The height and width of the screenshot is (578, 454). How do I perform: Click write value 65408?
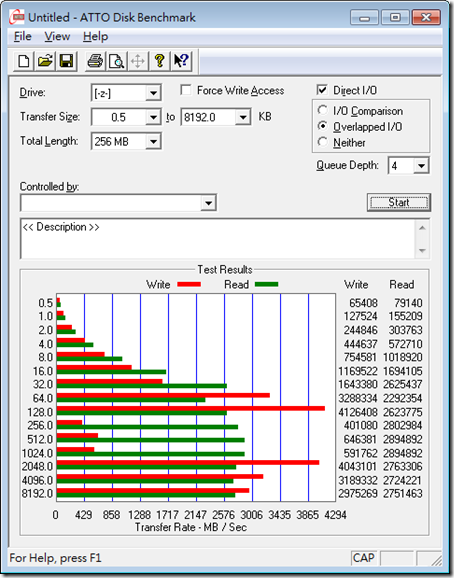coord(363,303)
